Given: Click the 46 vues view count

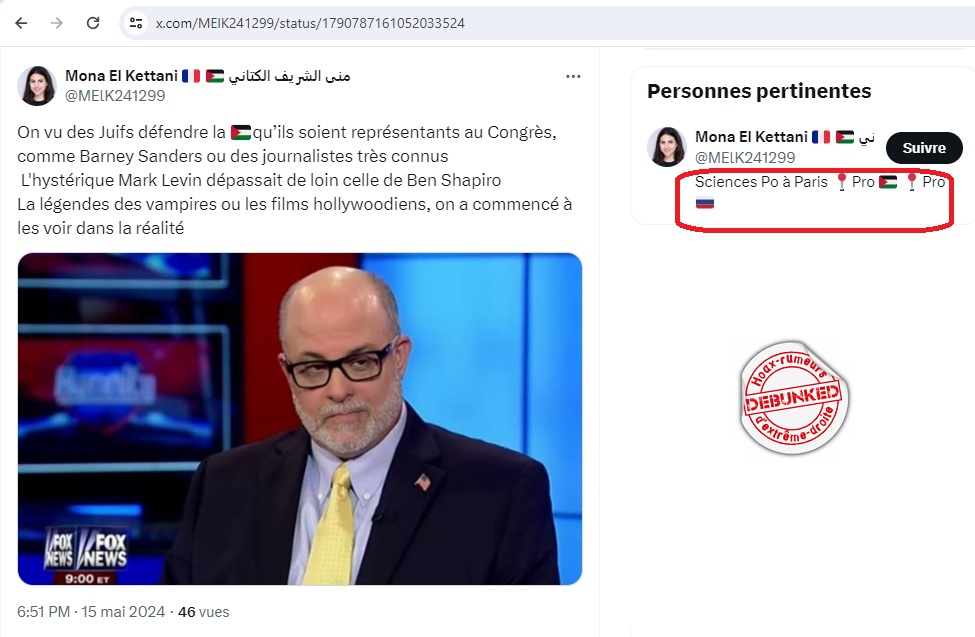Looking at the screenshot, I should click(x=203, y=612).
